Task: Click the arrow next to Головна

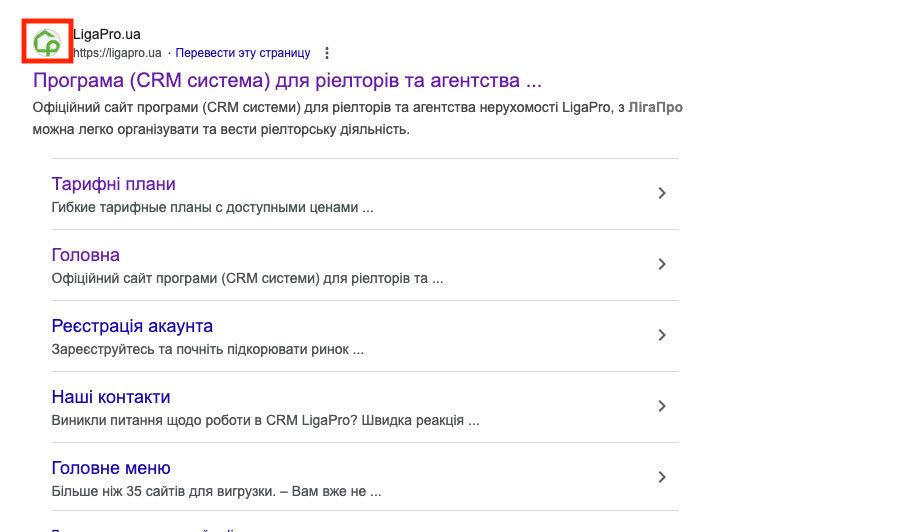Action: (x=661, y=264)
